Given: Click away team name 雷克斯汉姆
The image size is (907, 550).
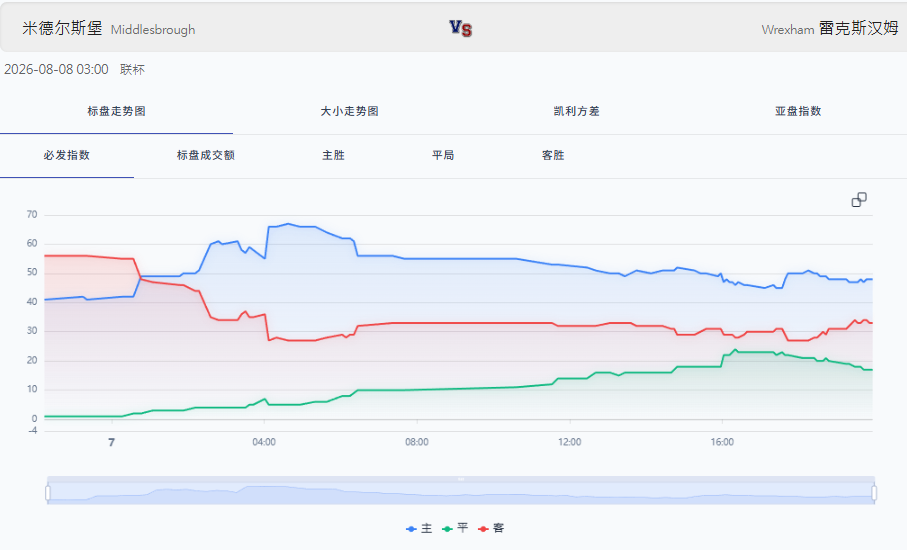Looking at the screenshot, I should 859,28.
